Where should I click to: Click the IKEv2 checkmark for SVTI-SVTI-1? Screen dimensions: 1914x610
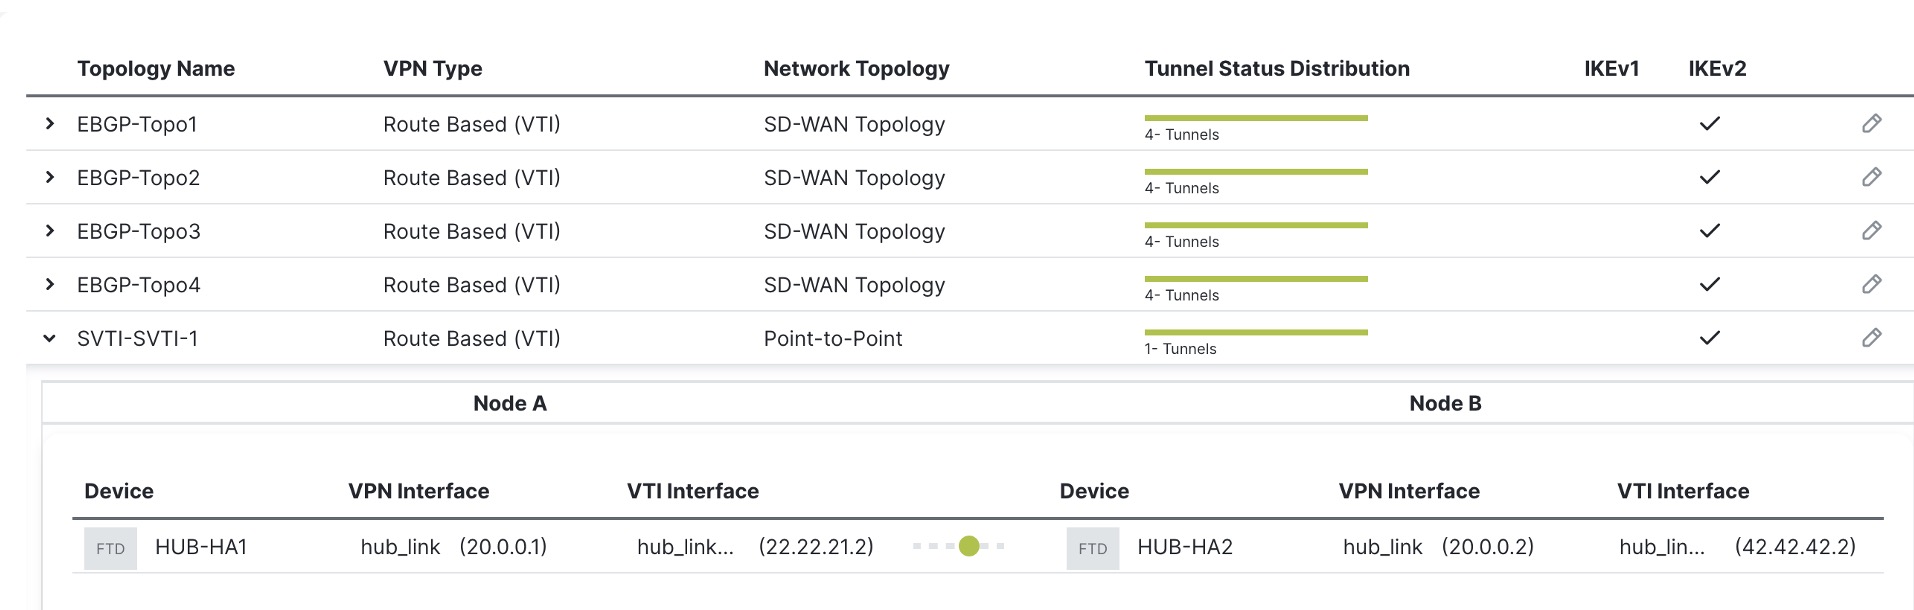(1710, 338)
